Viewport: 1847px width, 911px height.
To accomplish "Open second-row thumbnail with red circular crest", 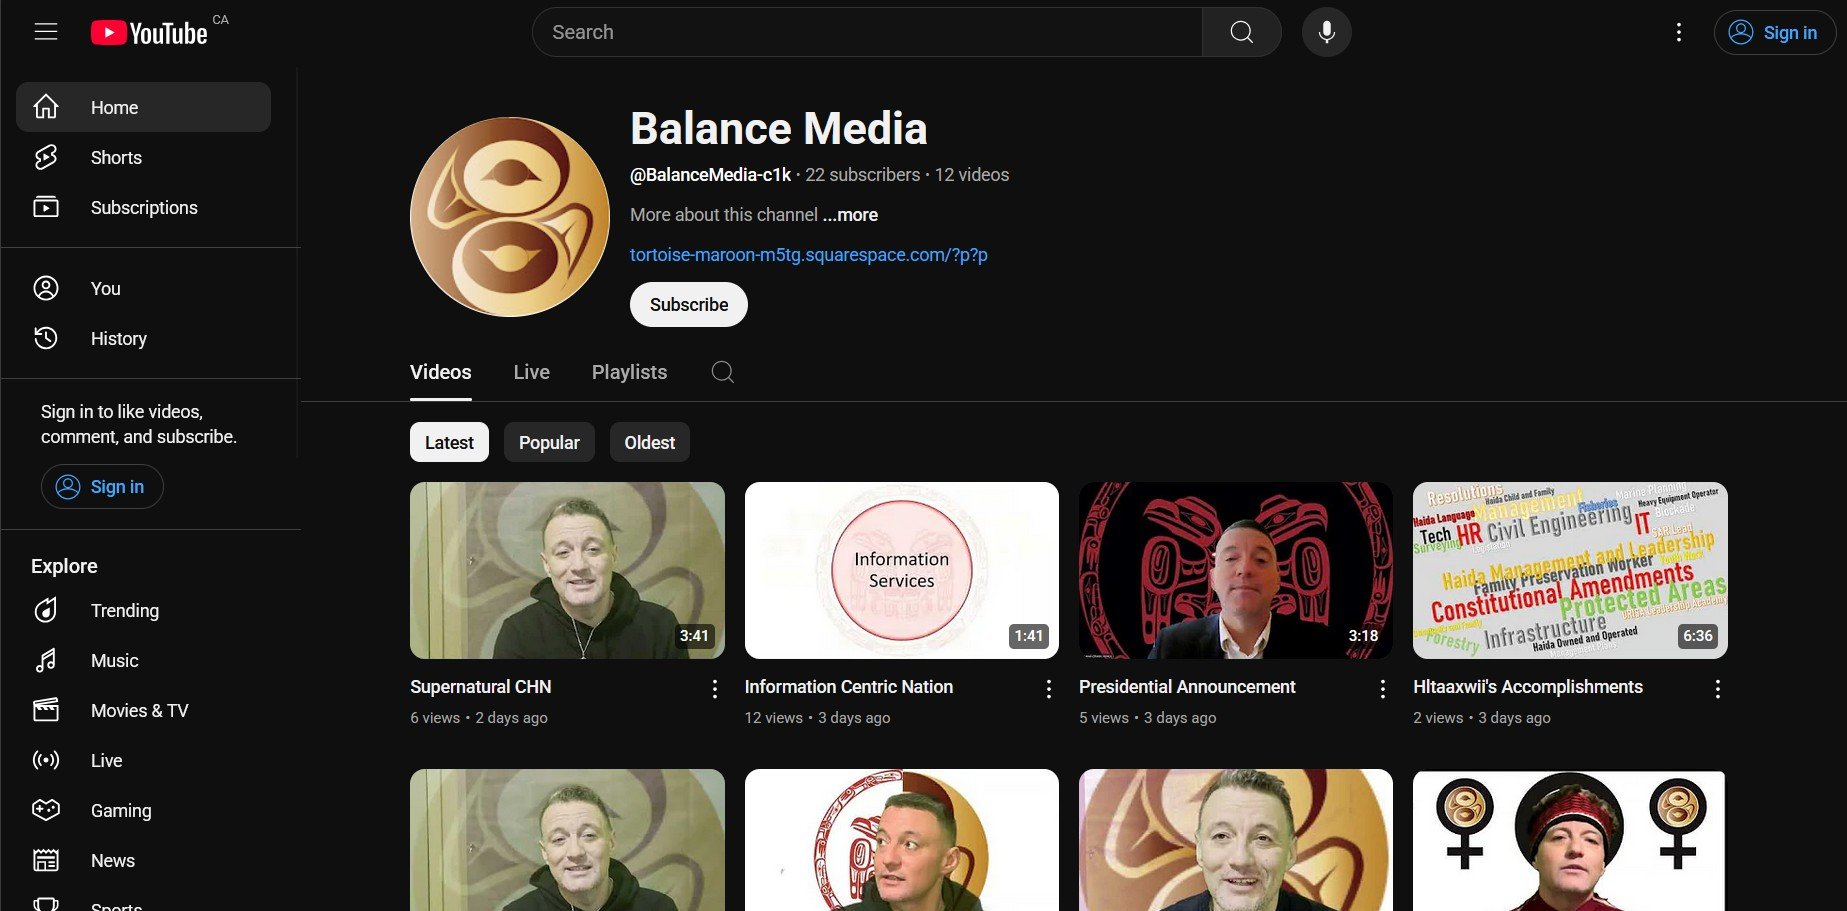I will pos(901,840).
